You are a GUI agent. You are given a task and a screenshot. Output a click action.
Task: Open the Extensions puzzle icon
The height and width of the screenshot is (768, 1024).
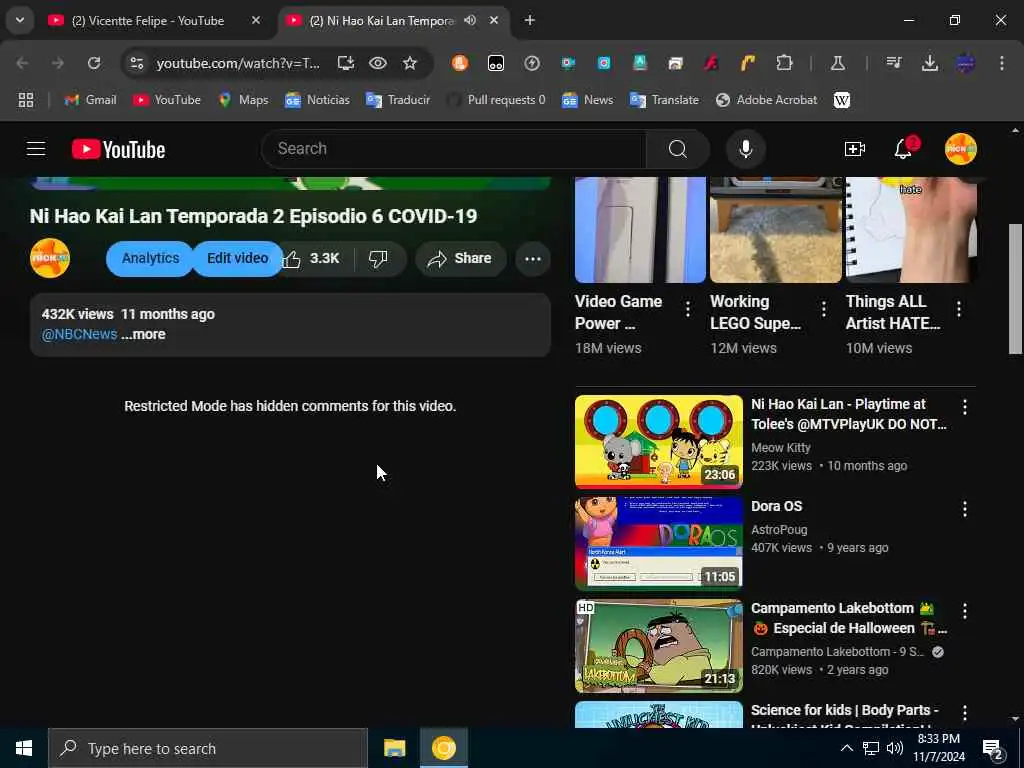coord(784,63)
